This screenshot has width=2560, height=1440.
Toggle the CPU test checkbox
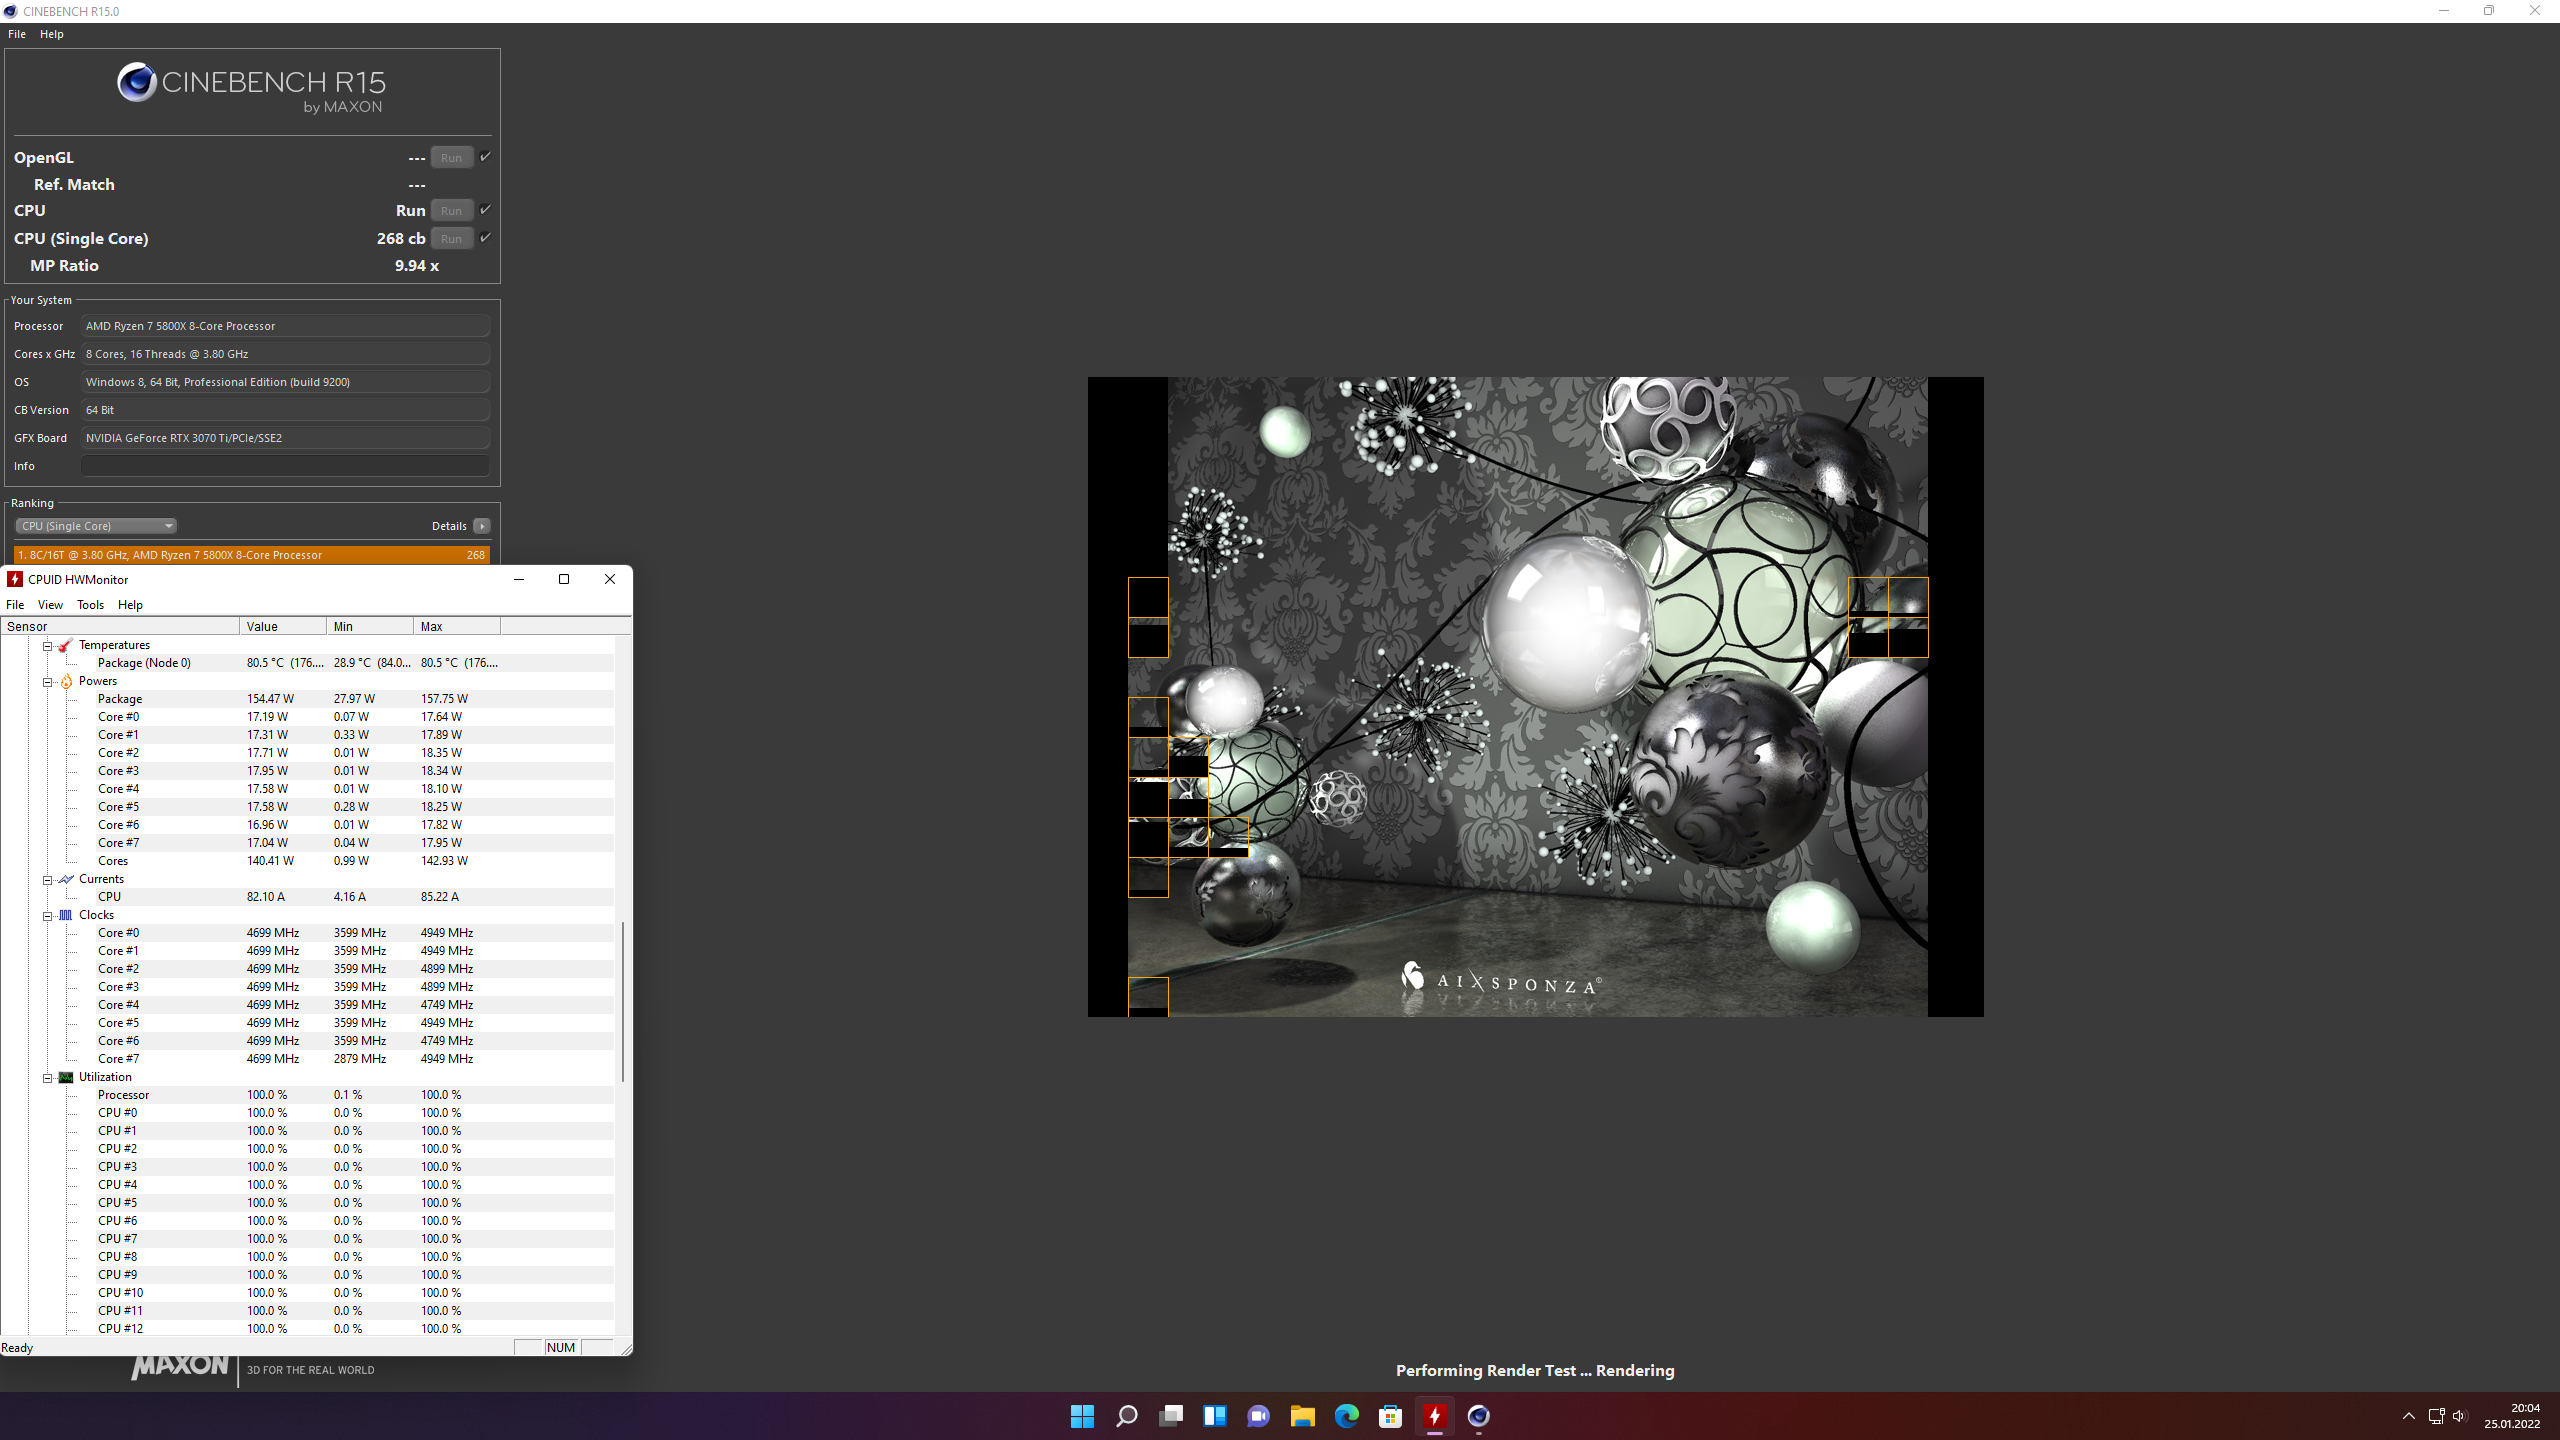pyautogui.click(x=485, y=210)
